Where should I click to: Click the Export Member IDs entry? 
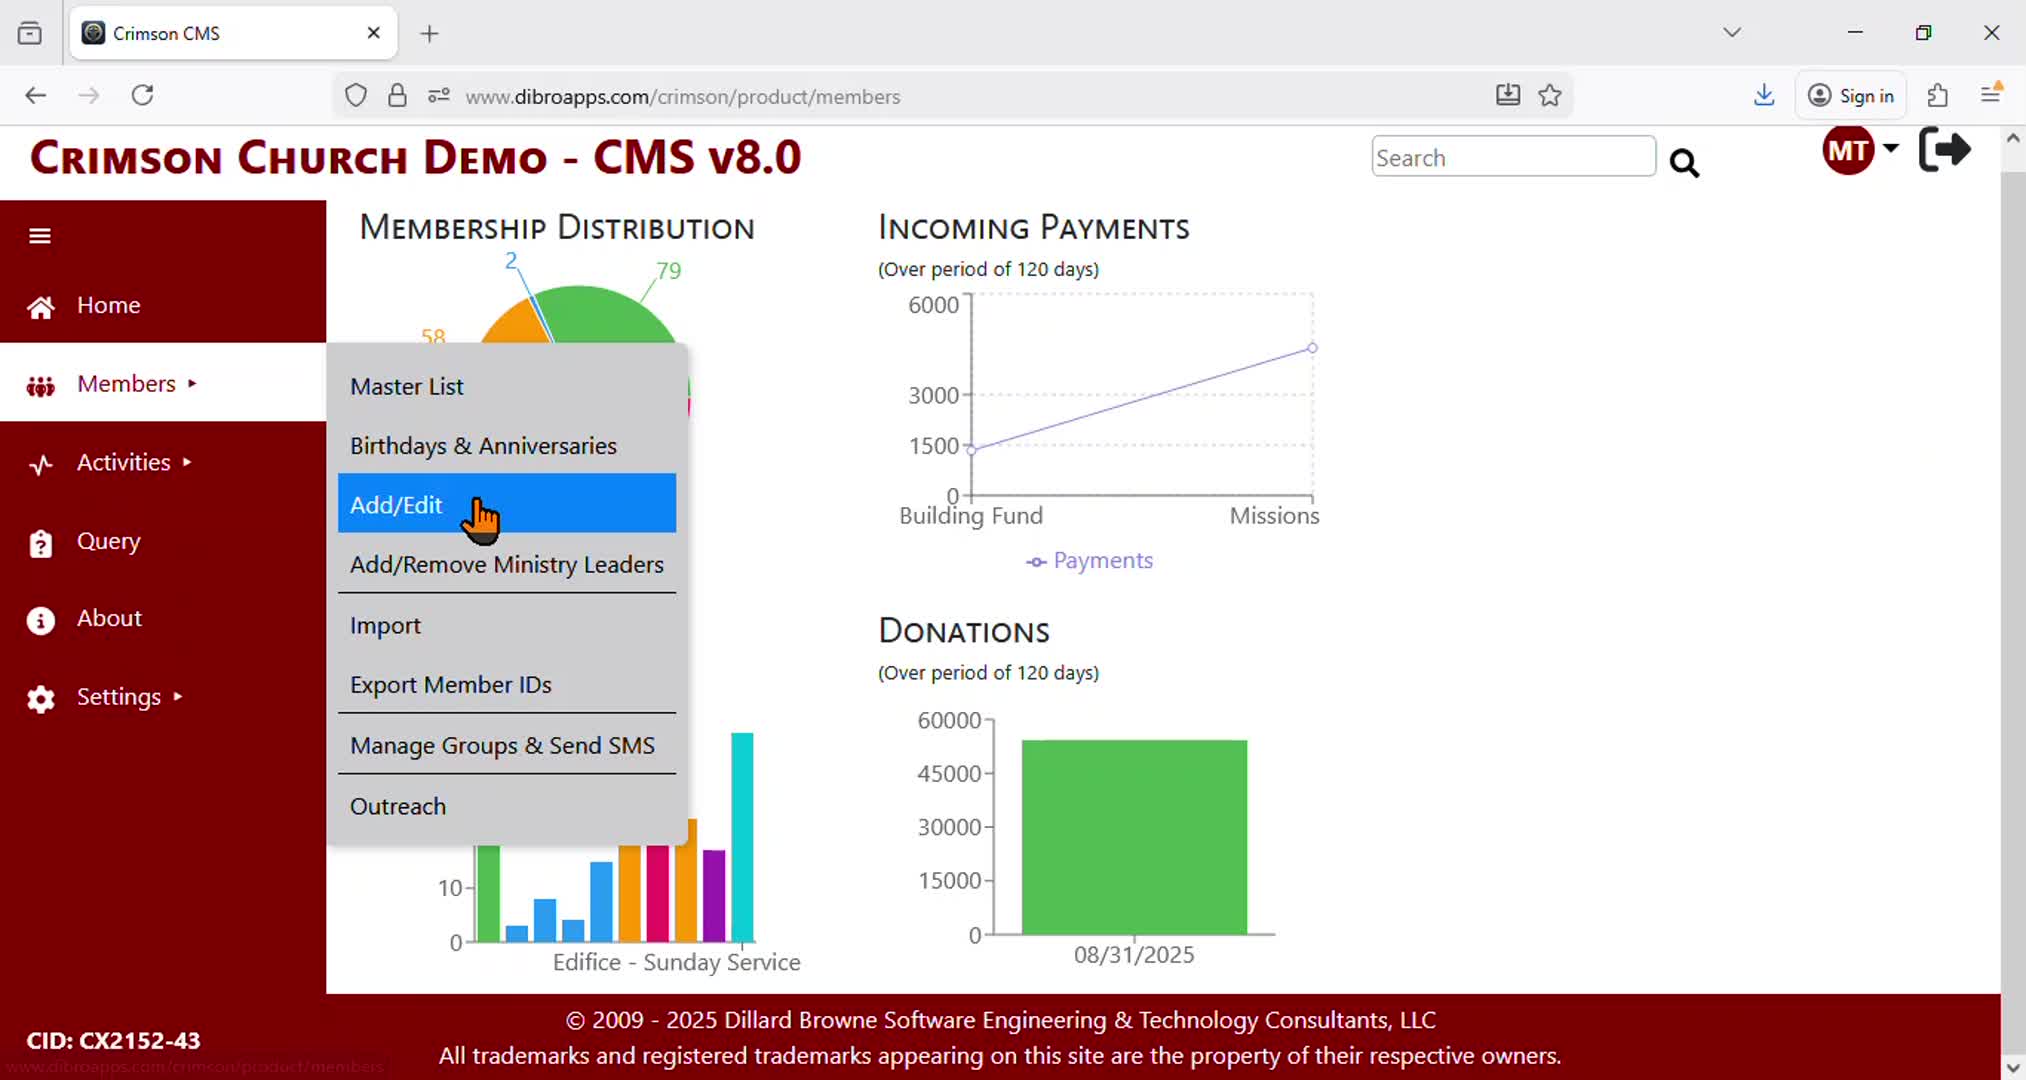click(x=450, y=685)
